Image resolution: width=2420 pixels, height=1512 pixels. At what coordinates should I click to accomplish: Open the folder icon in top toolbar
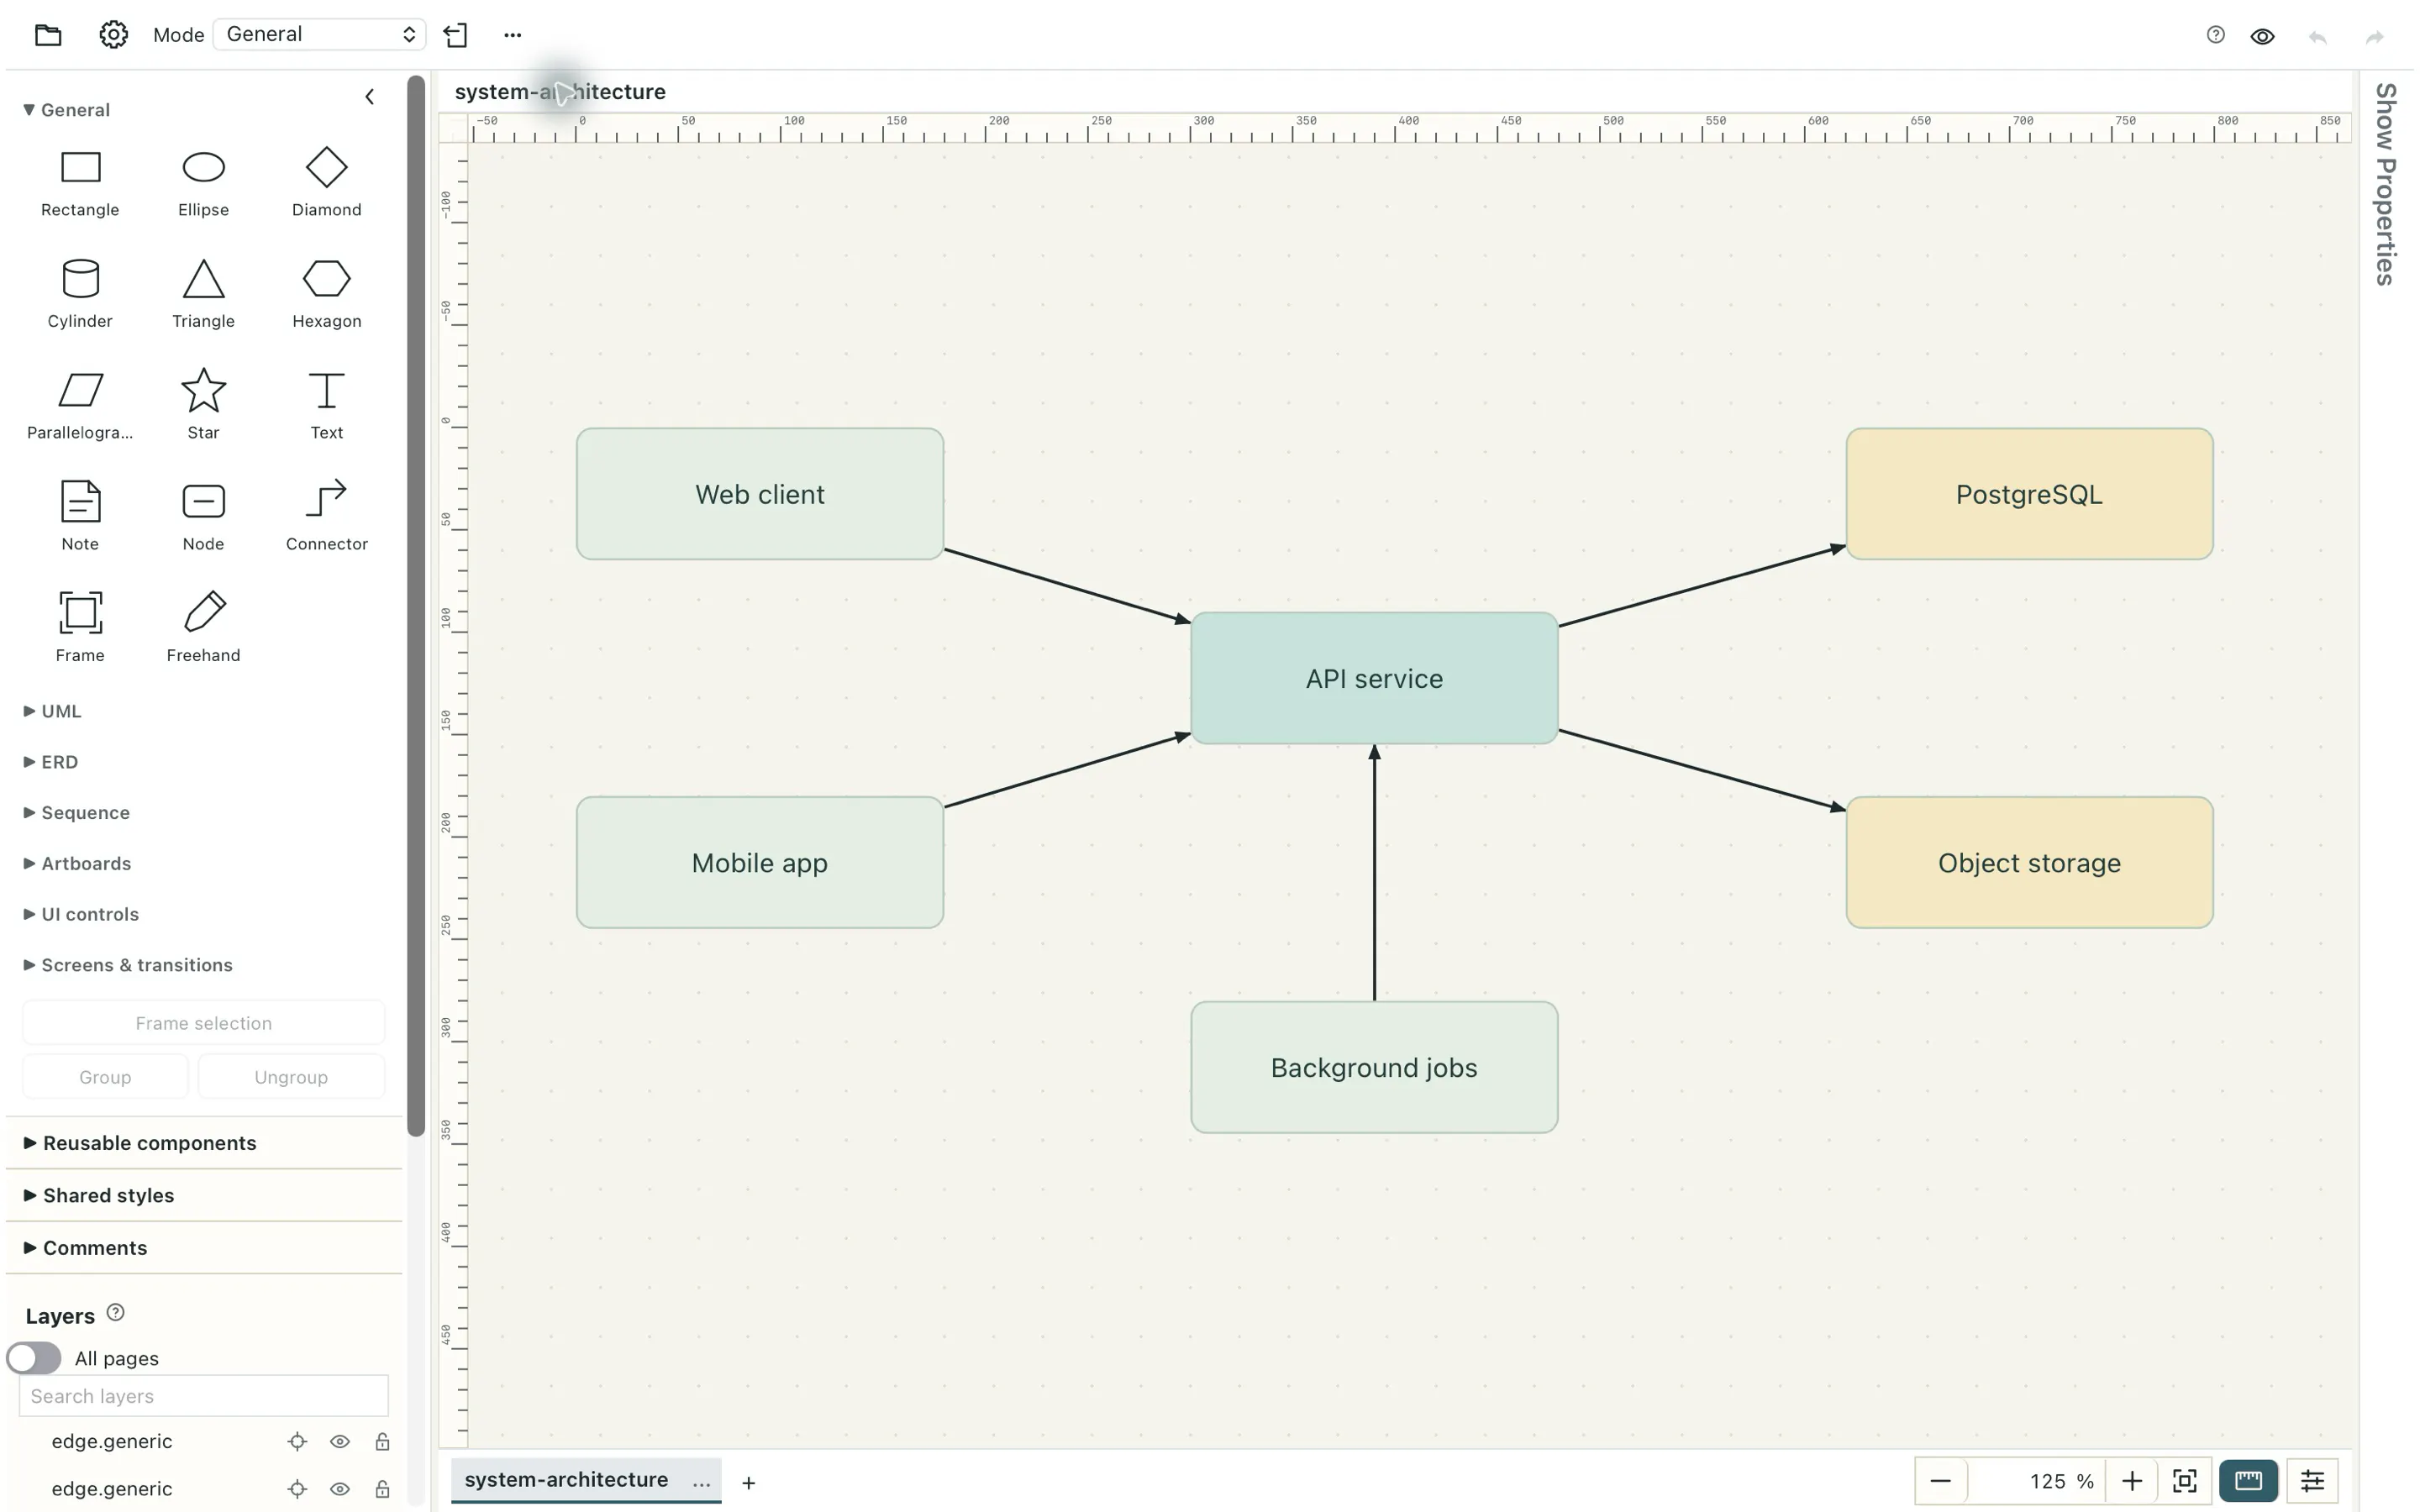[48, 35]
